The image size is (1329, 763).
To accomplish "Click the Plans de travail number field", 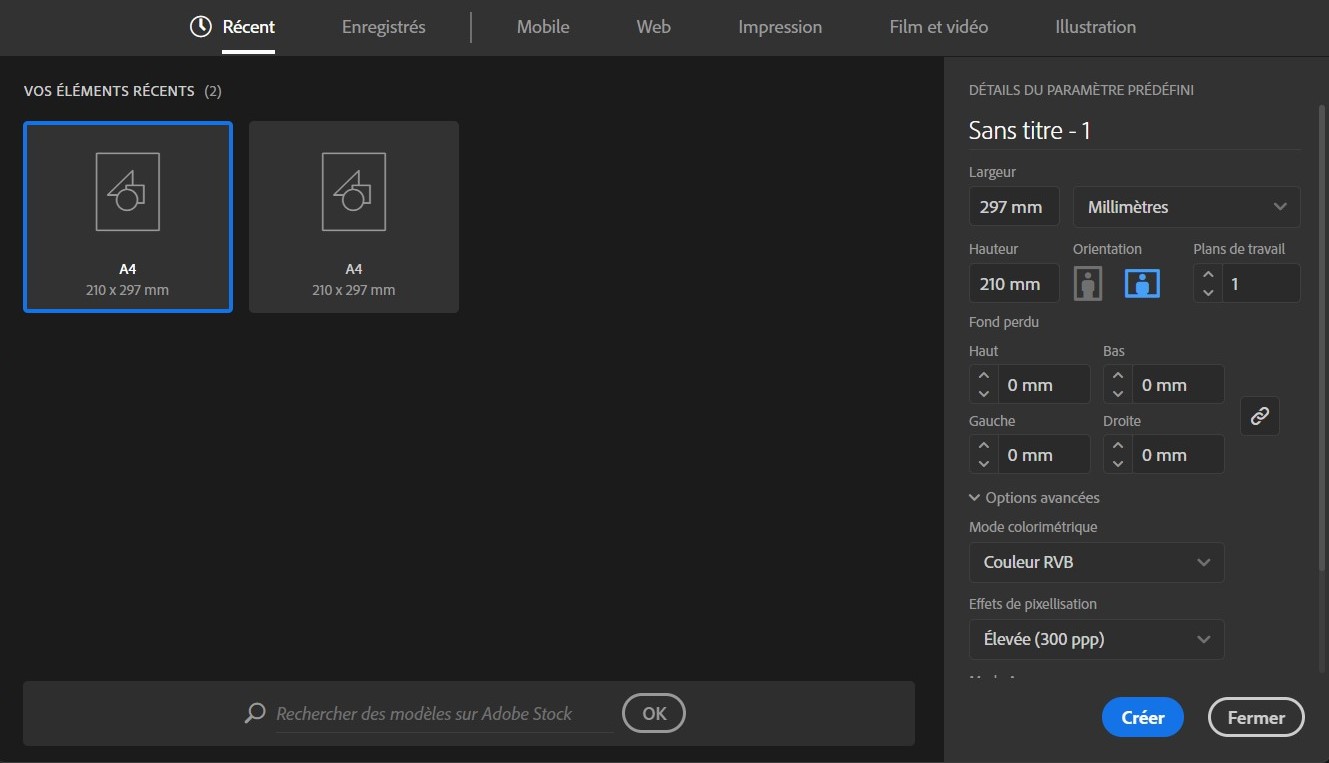I will pyautogui.click(x=1260, y=284).
